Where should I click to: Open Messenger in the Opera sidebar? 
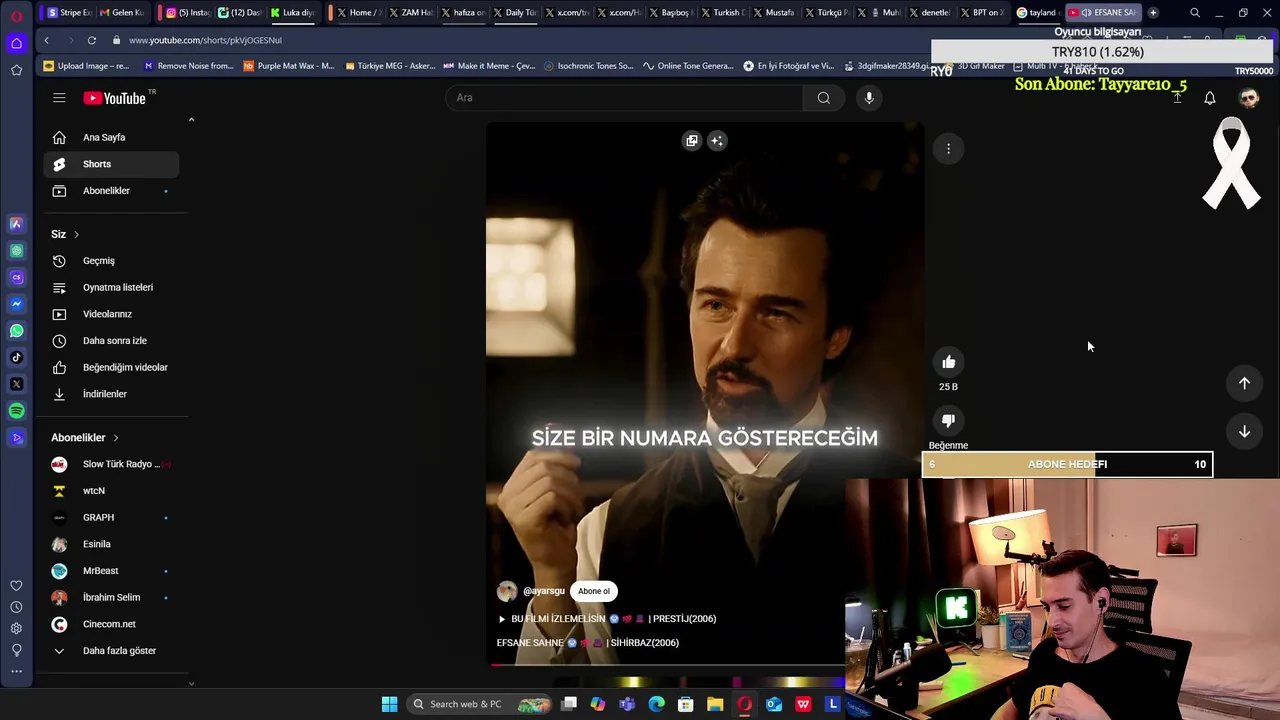[16, 304]
